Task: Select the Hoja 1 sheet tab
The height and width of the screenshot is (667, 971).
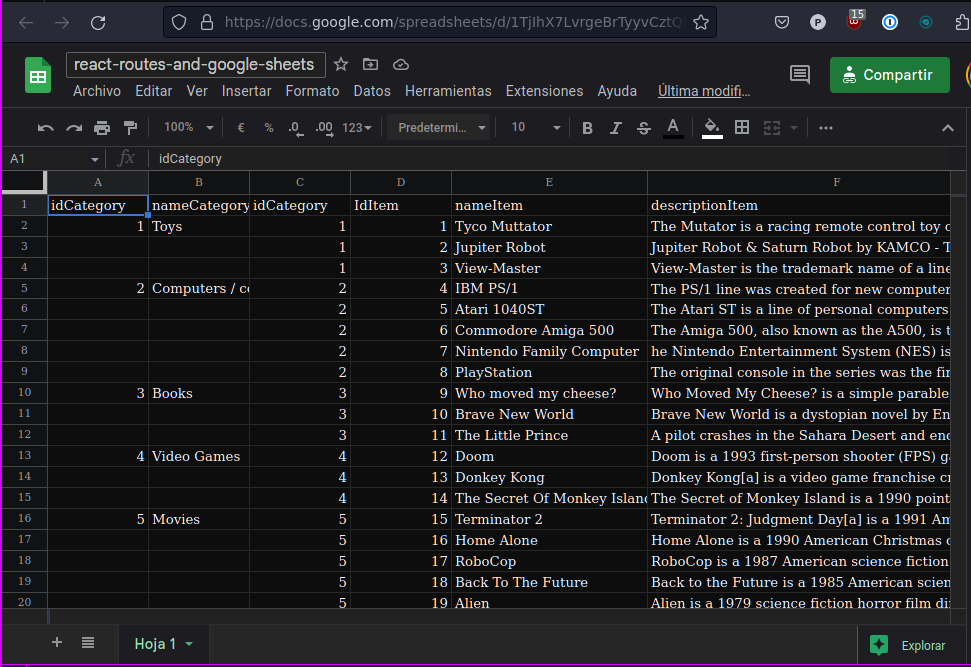Action: 163,644
